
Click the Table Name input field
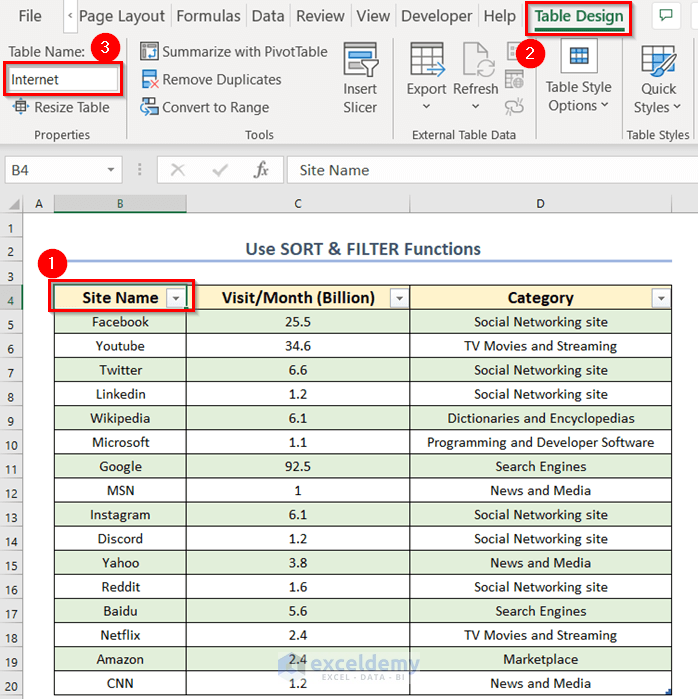point(62,79)
